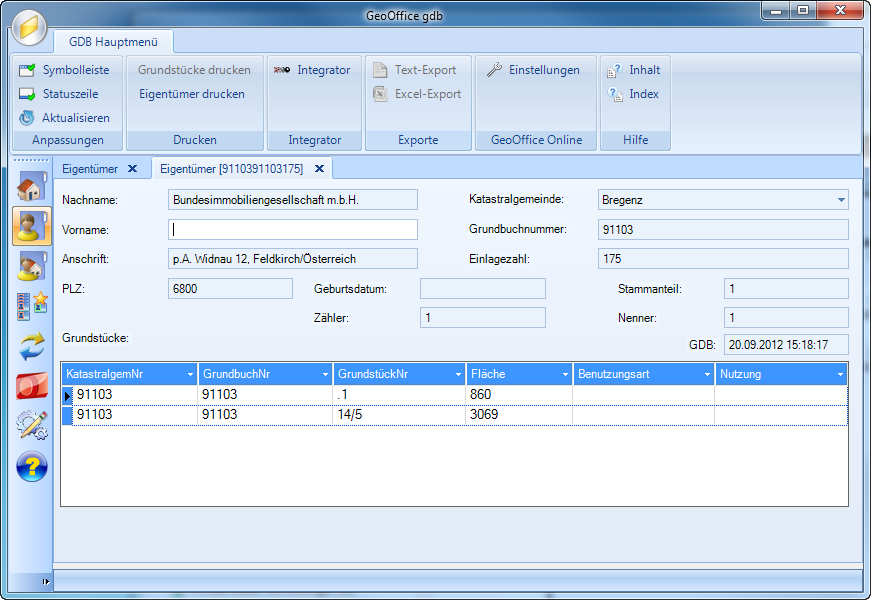Click the GeoOffice application logo button

tap(30, 26)
